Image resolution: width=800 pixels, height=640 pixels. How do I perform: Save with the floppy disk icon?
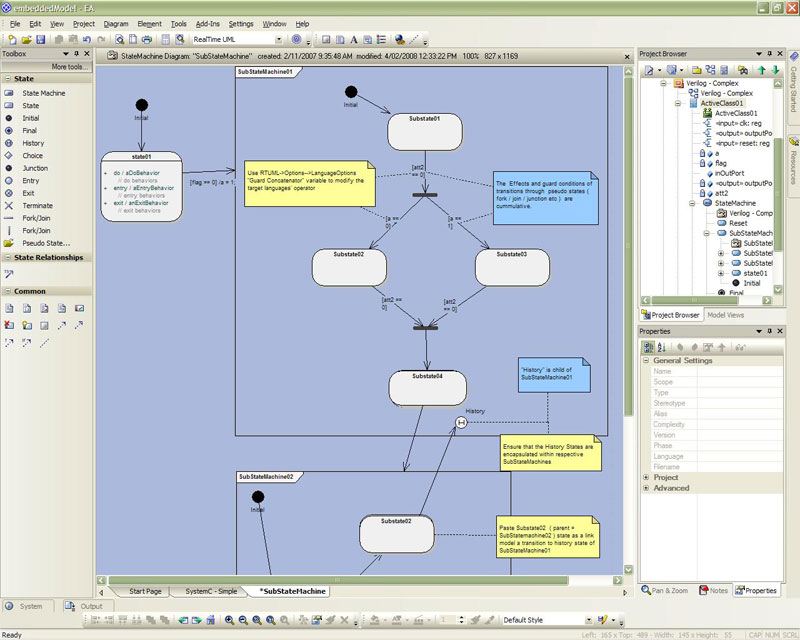[x=41, y=39]
